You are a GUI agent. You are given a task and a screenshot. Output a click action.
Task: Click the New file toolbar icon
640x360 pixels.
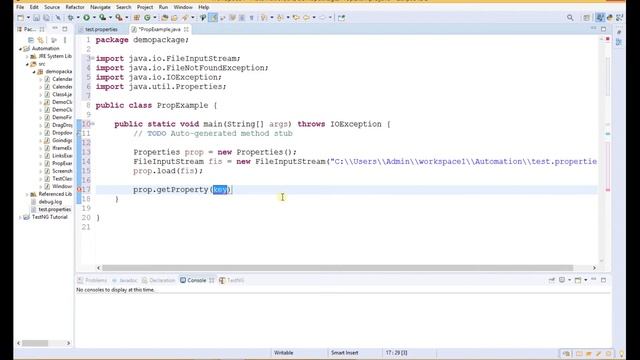(20, 18)
